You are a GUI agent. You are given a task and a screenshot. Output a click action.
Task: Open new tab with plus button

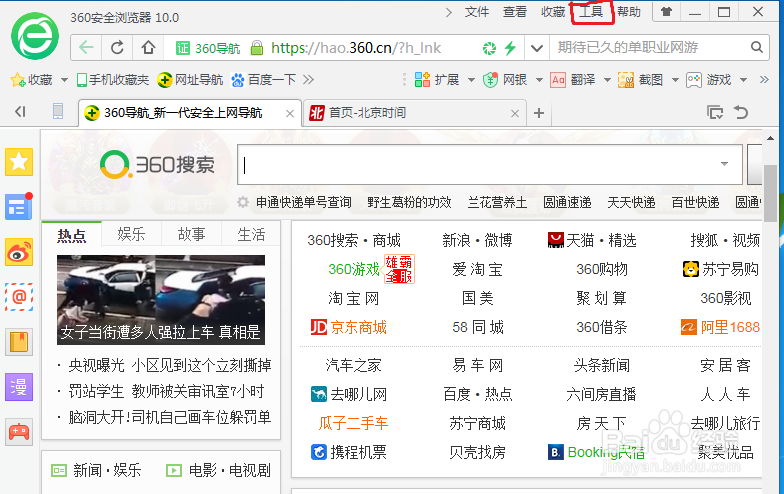point(539,113)
